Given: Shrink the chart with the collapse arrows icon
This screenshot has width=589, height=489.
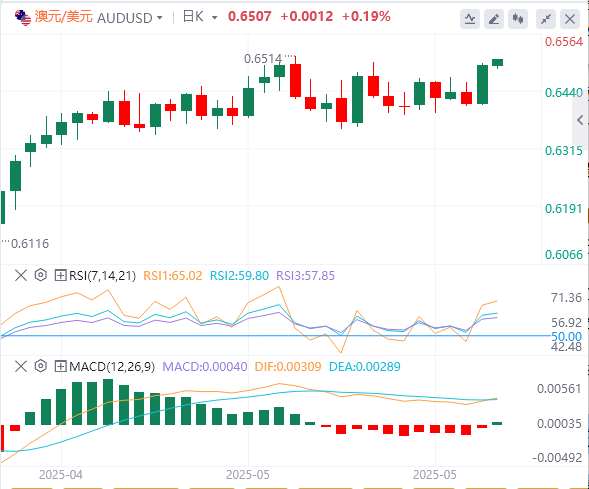Looking at the screenshot, I should coord(546,18).
